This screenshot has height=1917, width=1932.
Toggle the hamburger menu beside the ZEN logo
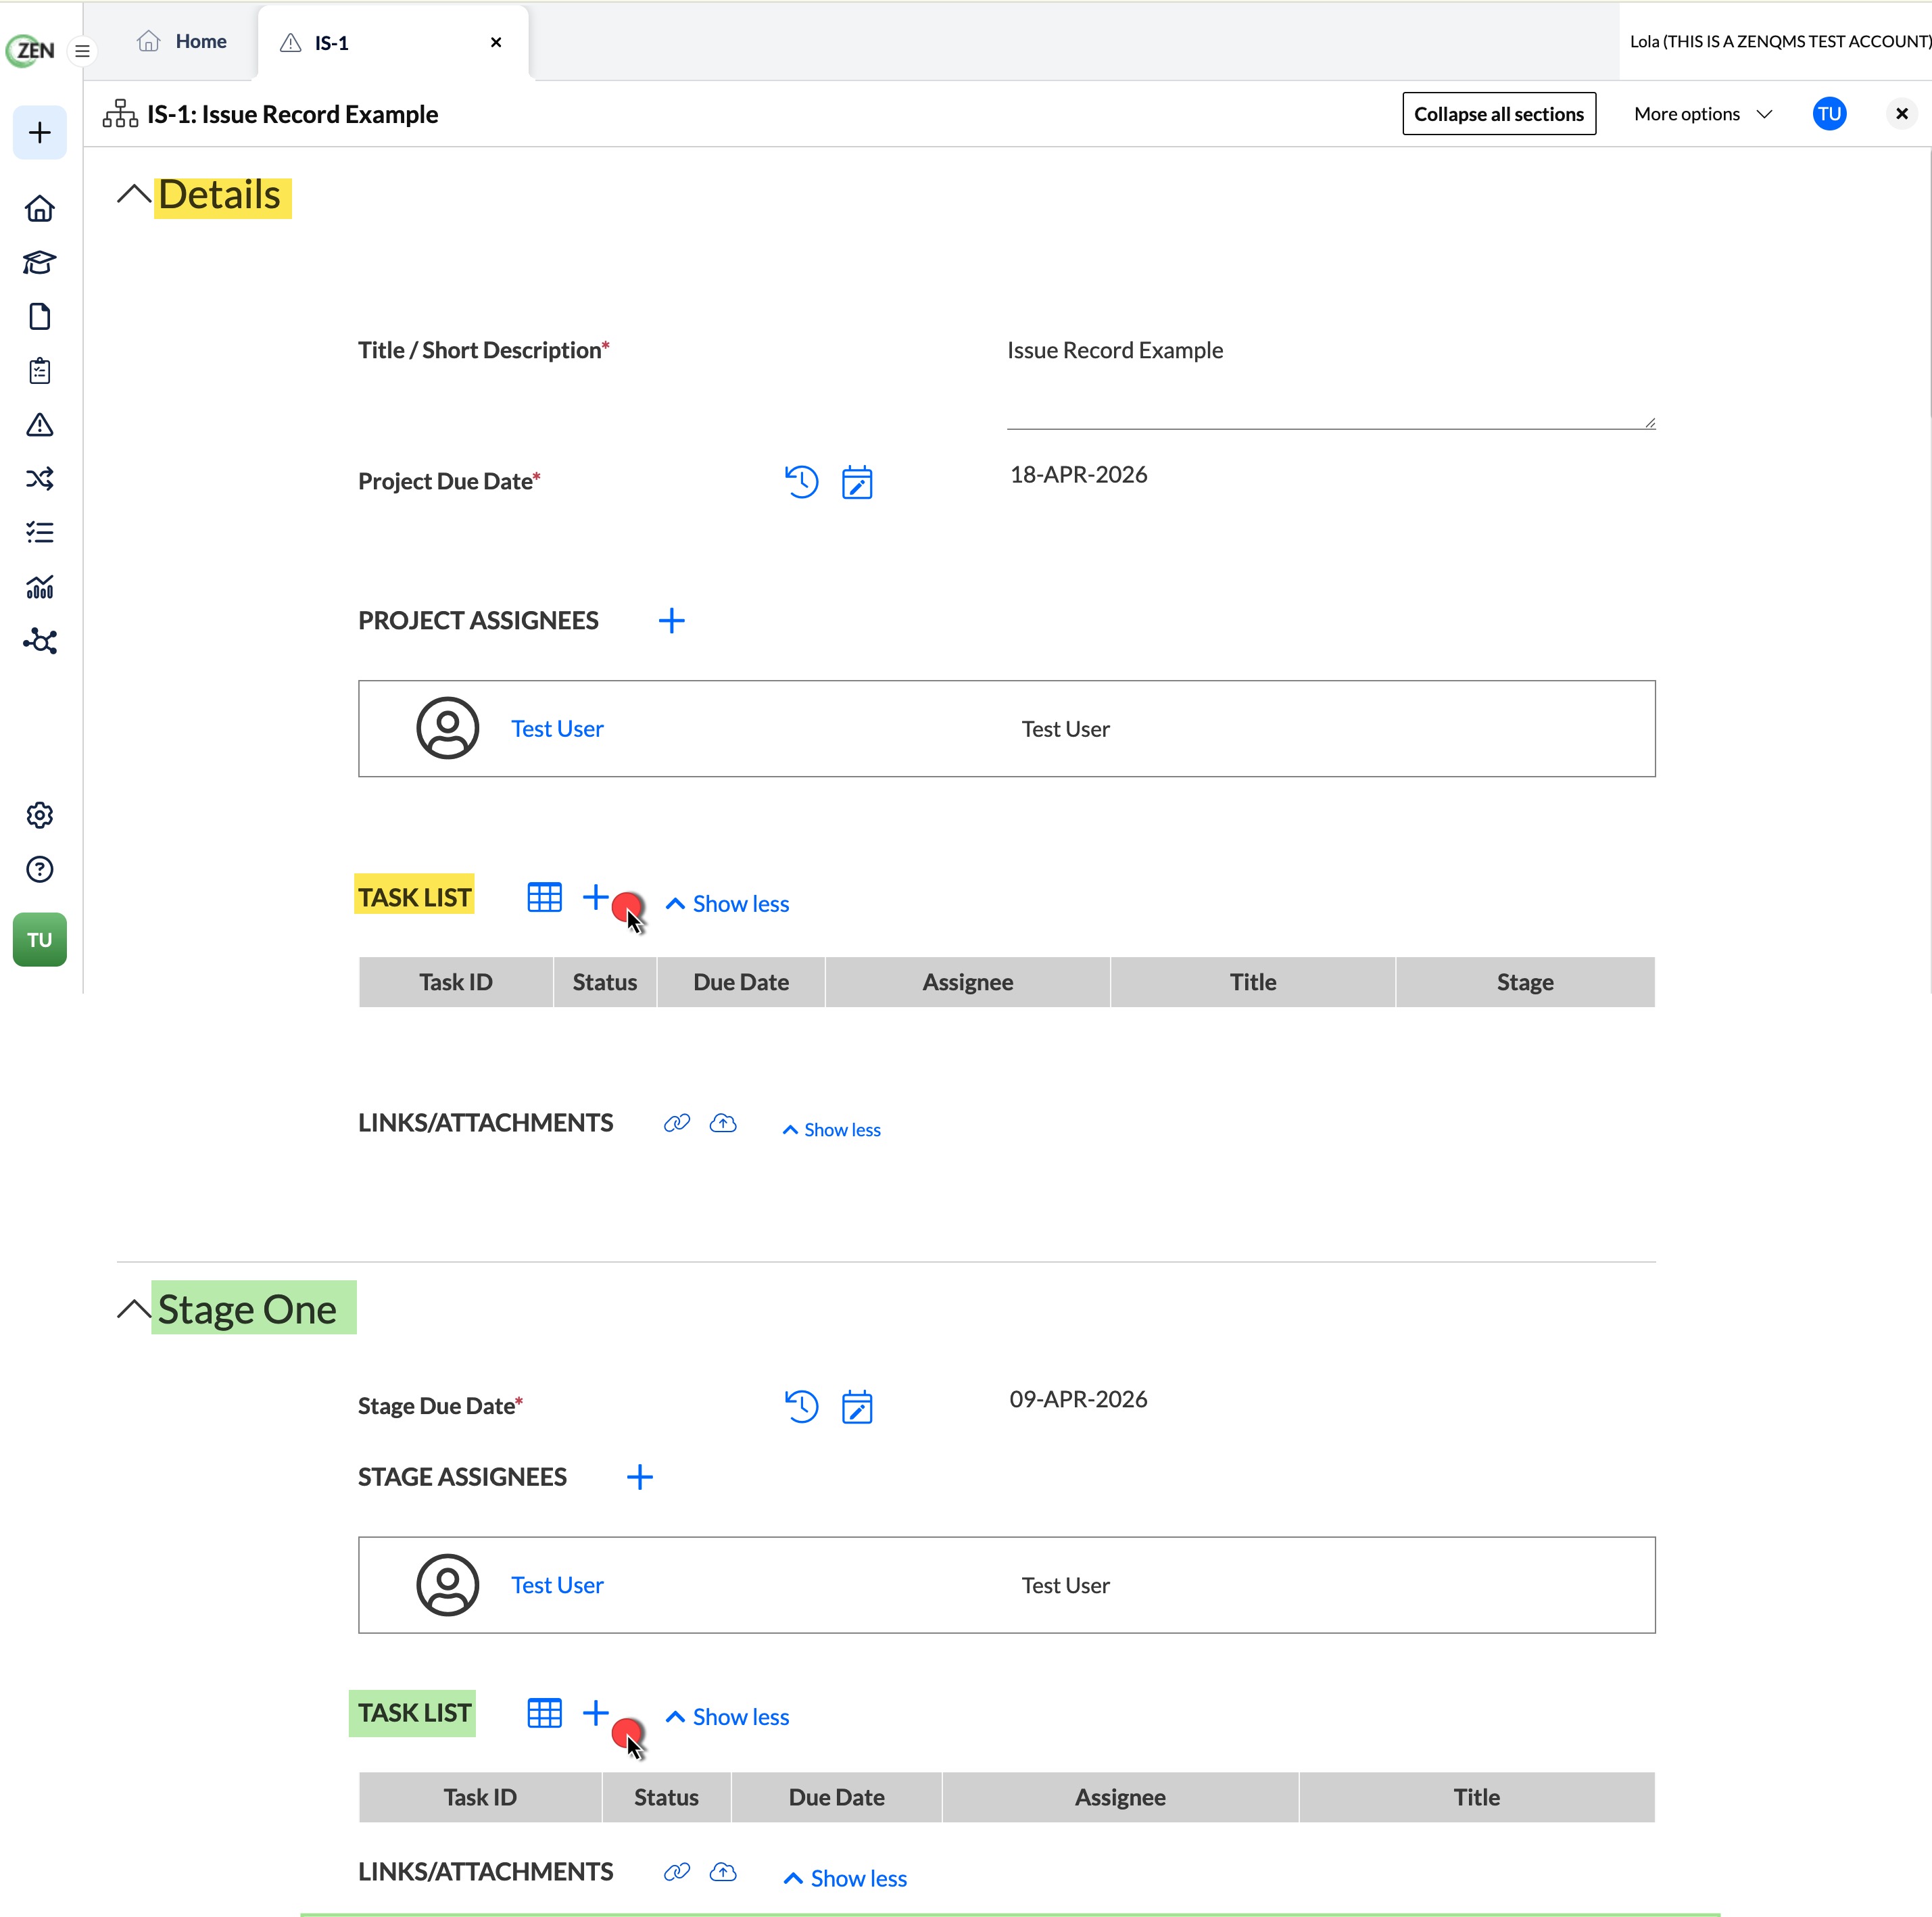pyautogui.click(x=83, y=50)
